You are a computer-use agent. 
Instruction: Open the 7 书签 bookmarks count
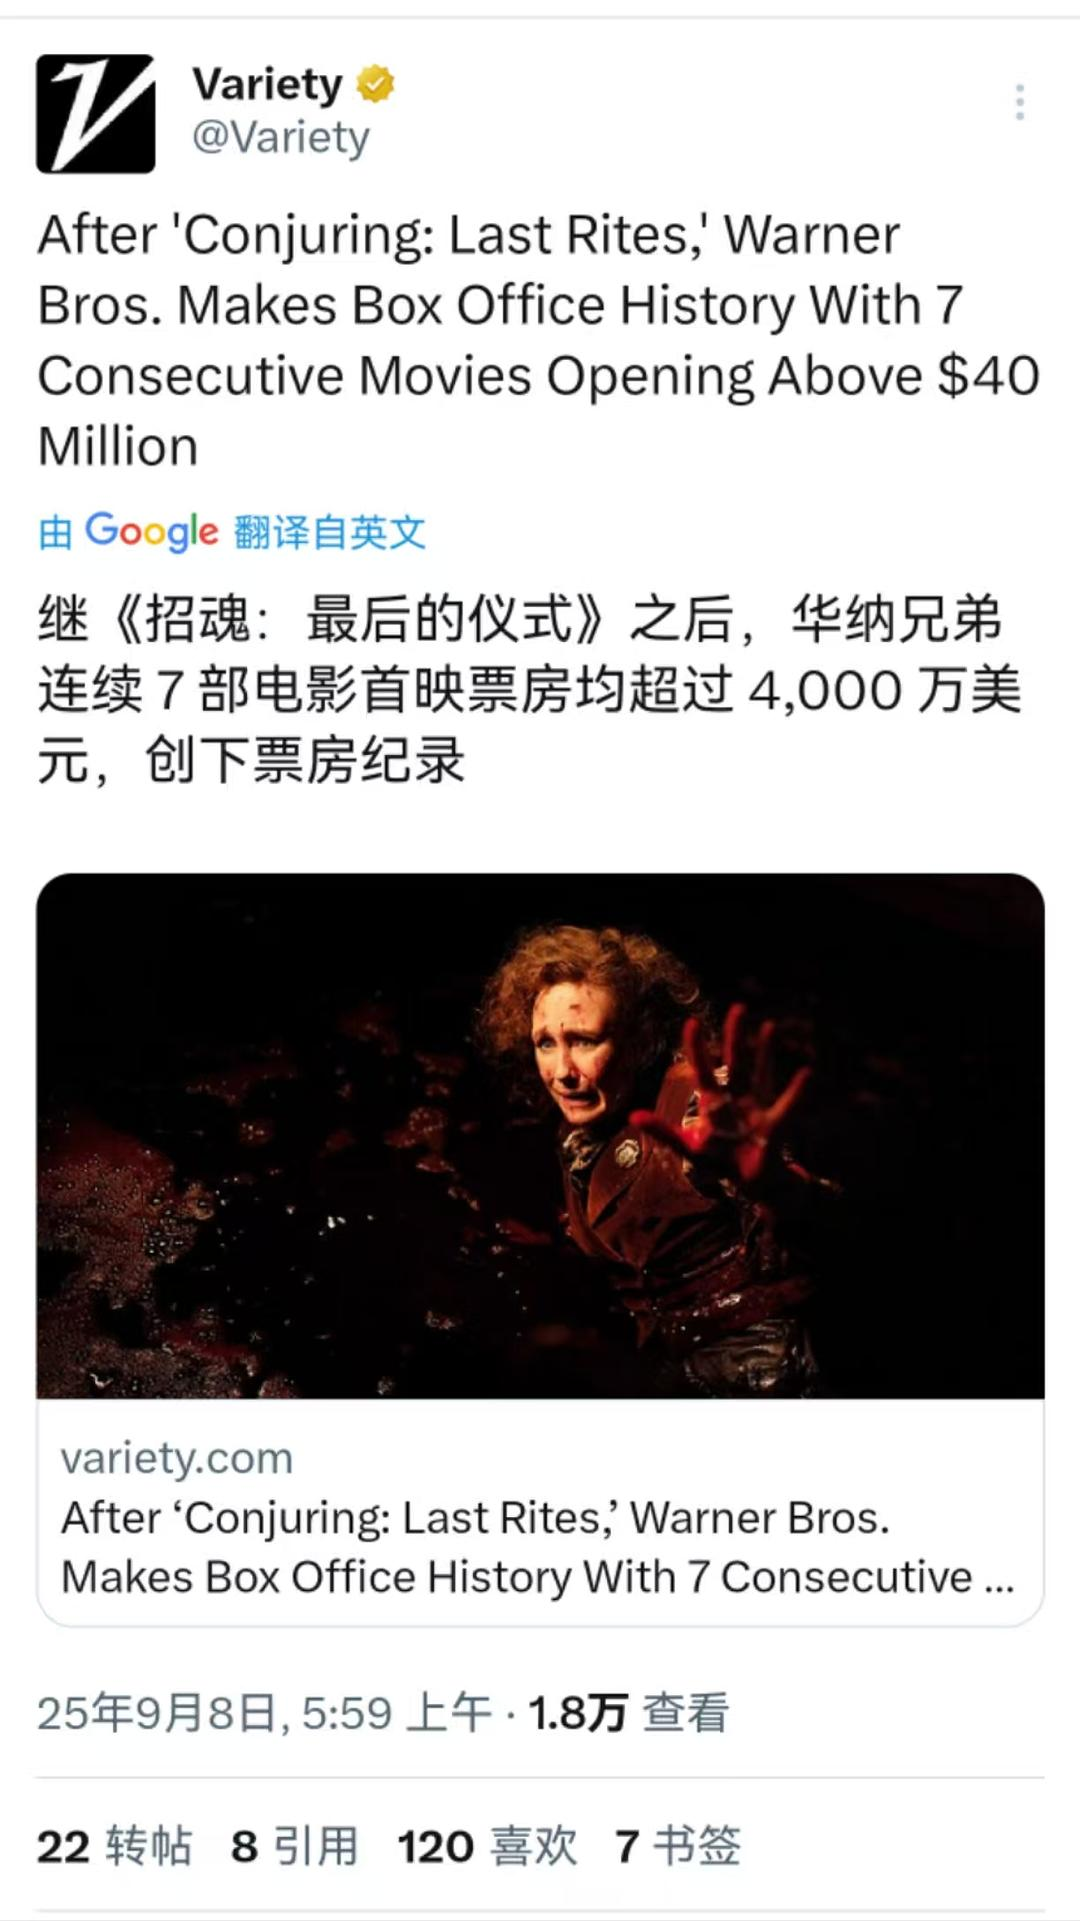(x=678, y=1846)
